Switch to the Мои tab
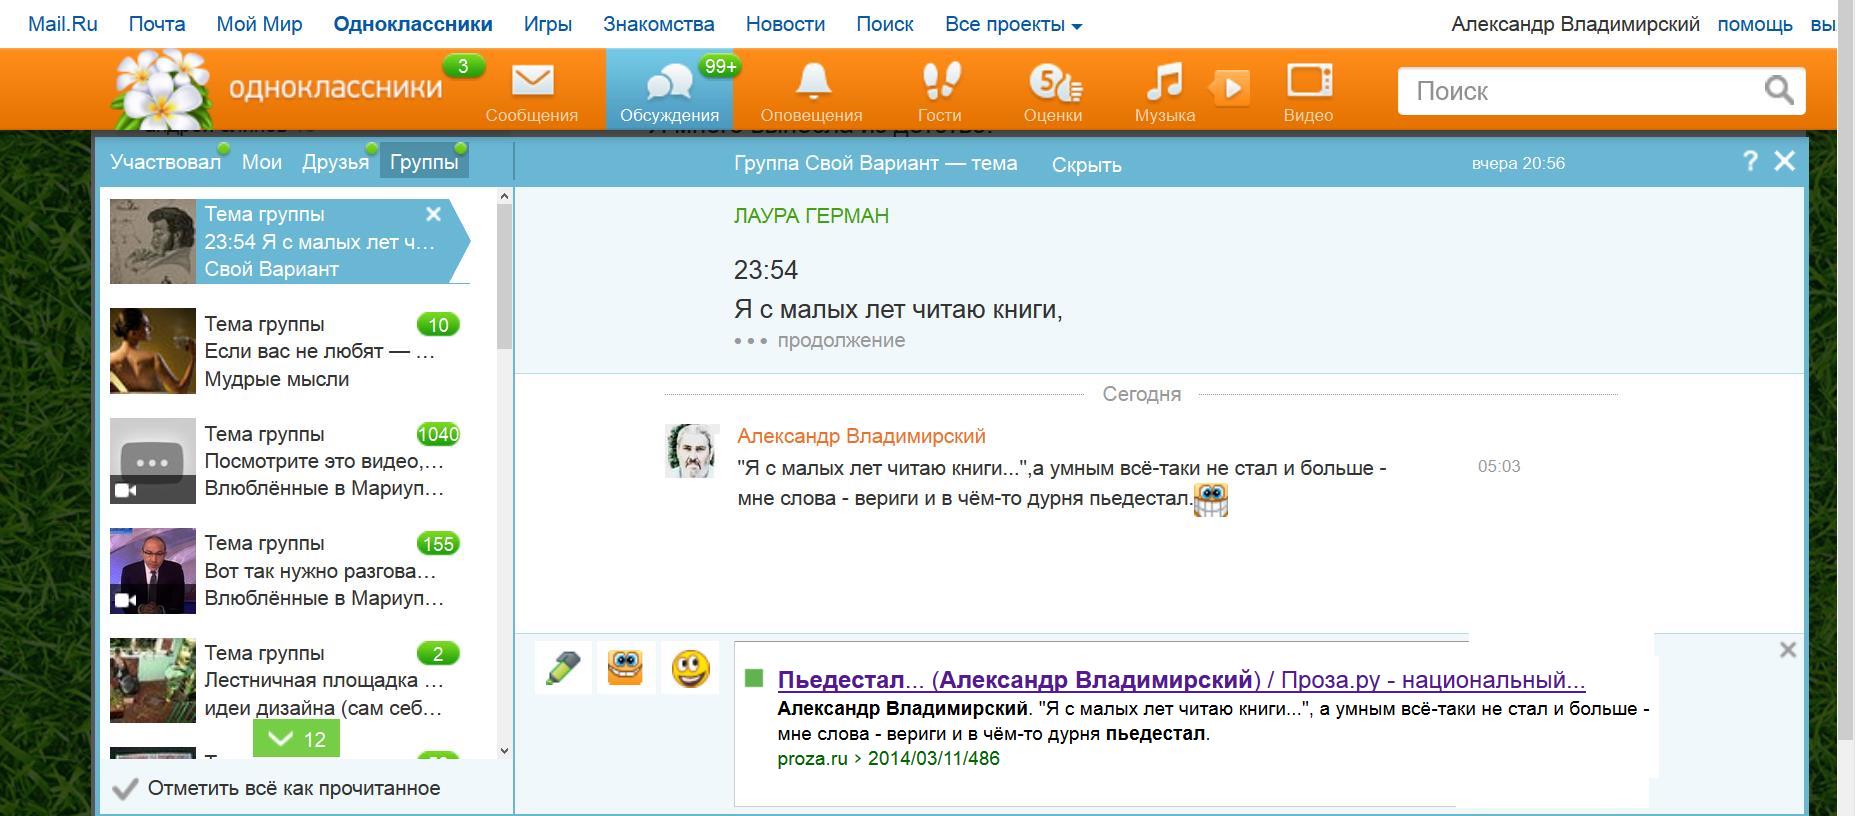Image resolution: width=1856 pixels, height=816 pixels. 262,162
